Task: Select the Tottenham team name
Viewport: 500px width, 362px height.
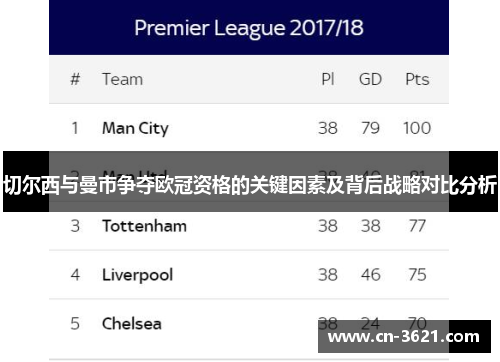Action: (x=144, y=226)
